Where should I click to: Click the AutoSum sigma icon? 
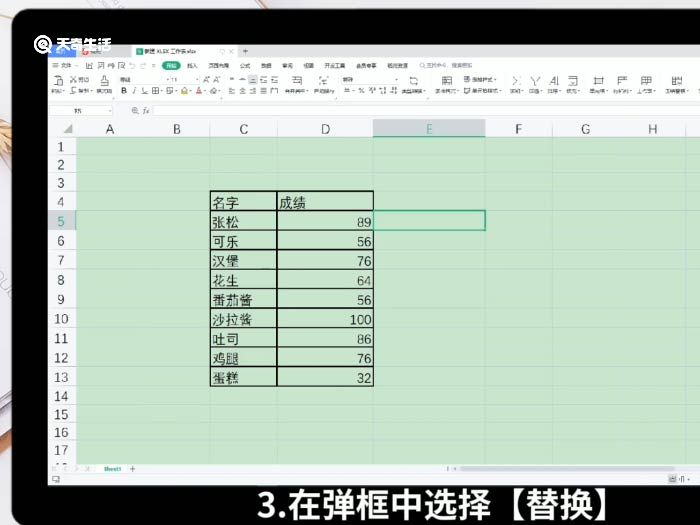pyautogui.click(x=516, y=81)
